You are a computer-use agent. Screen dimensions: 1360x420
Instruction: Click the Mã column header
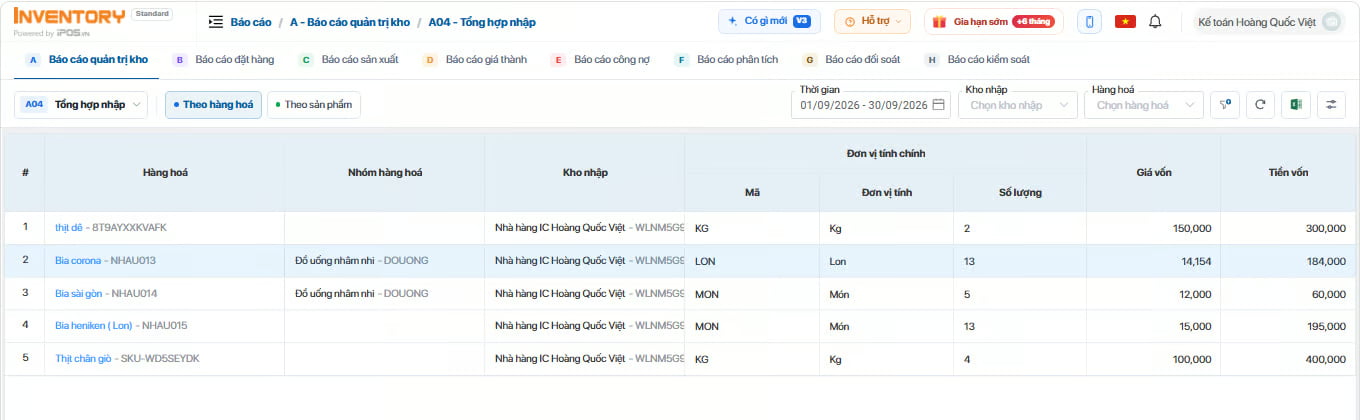tap(752, 193)
